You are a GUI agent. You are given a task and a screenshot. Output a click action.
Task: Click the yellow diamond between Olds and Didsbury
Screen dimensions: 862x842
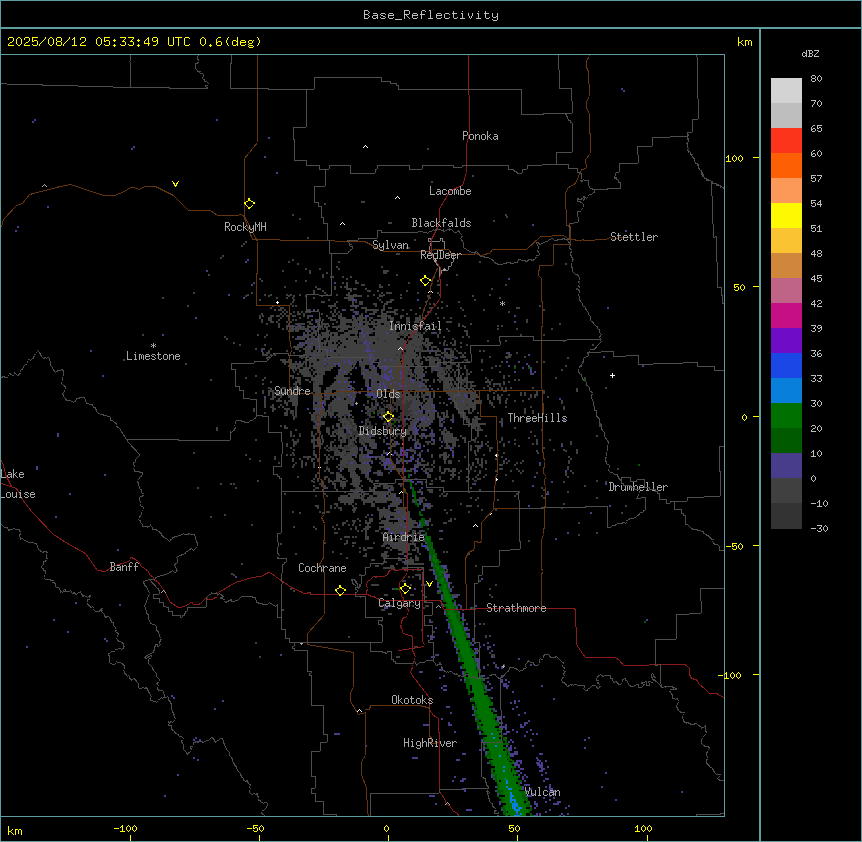(x=388, y=416)
